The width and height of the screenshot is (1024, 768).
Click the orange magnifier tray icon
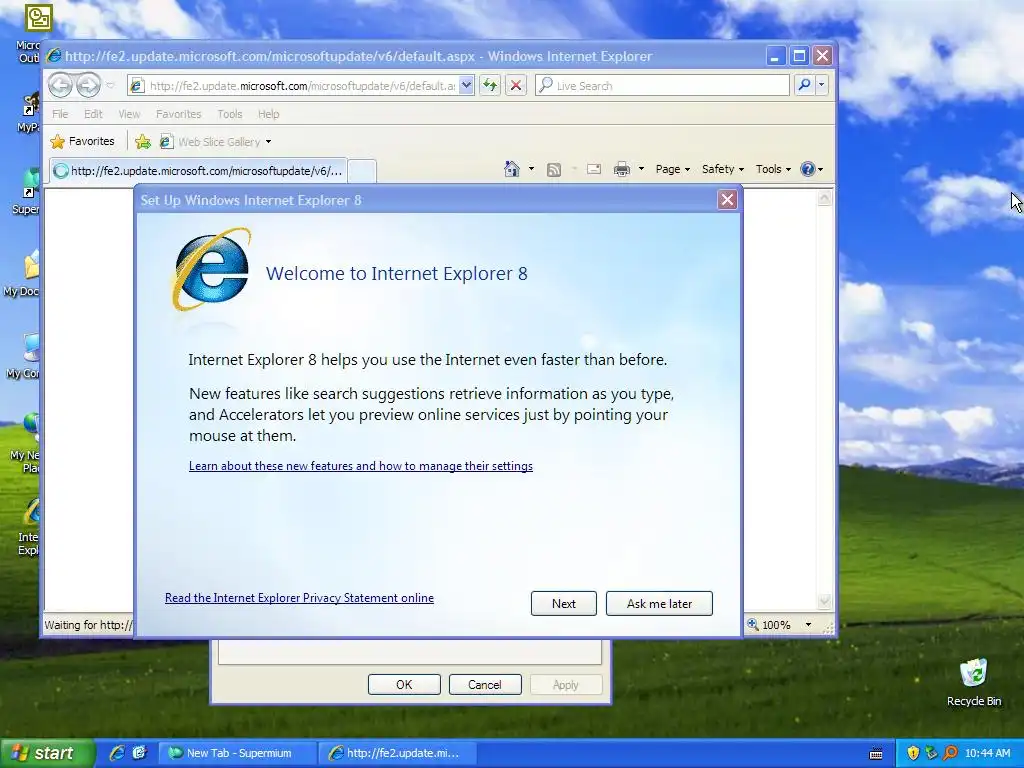pos(950,754)
